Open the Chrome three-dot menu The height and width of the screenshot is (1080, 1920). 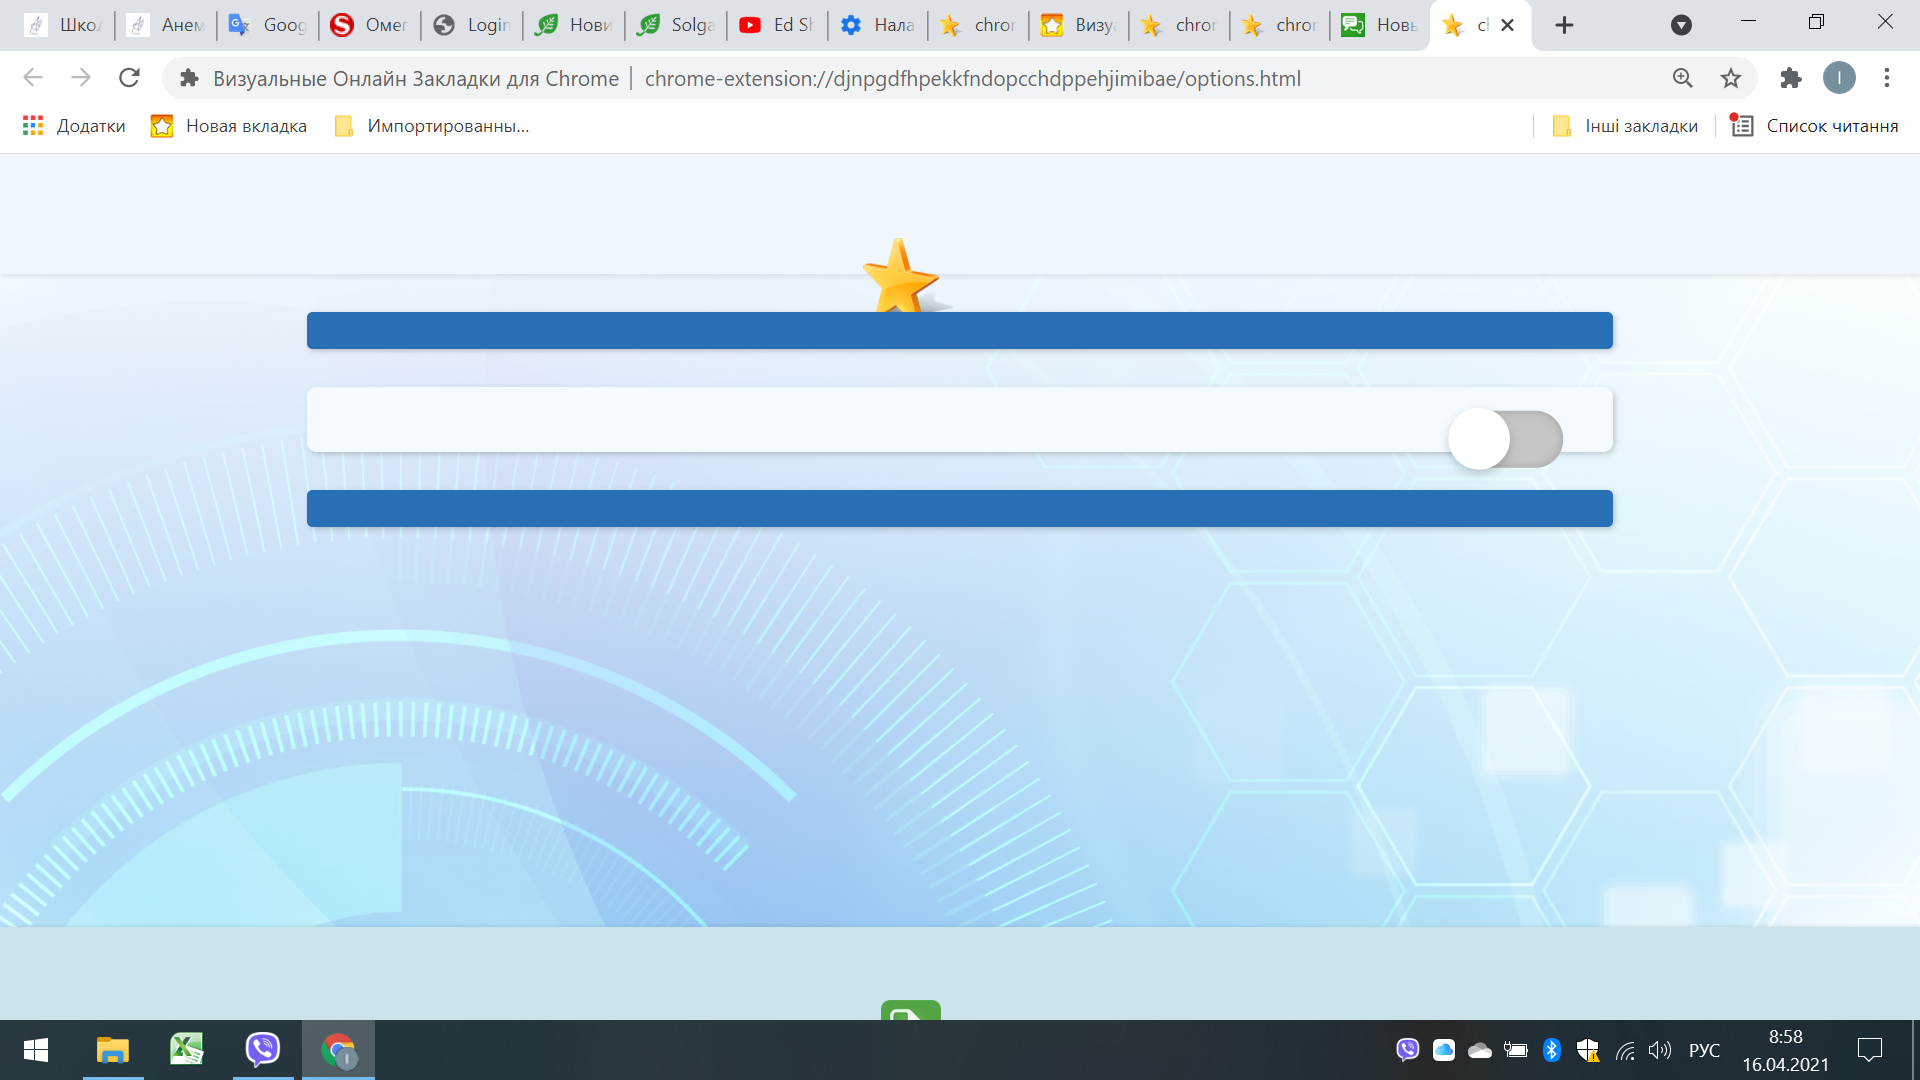[x=1886, y=78]
